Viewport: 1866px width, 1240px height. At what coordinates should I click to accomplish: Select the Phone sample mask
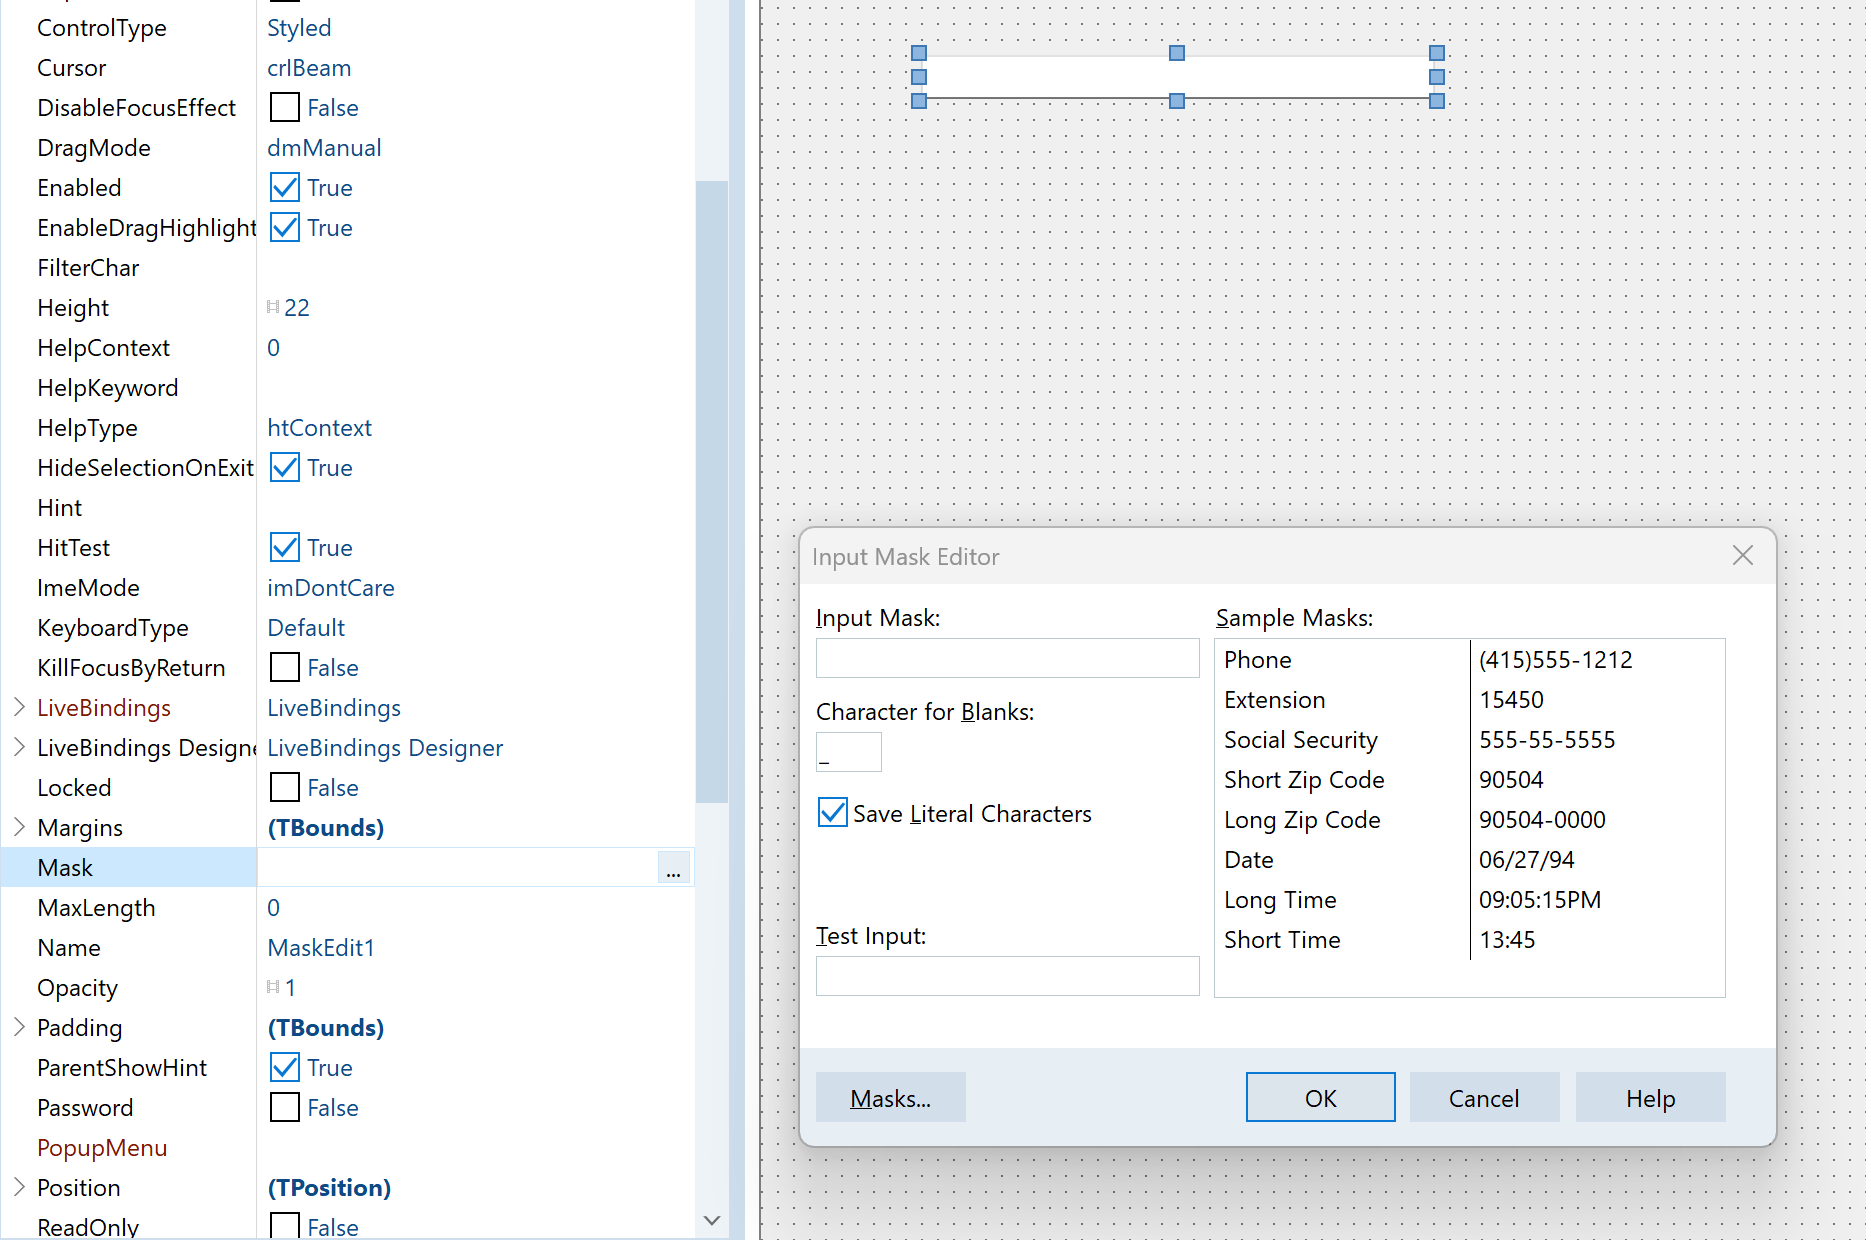pyautogui.click(x=1258, y=660)
